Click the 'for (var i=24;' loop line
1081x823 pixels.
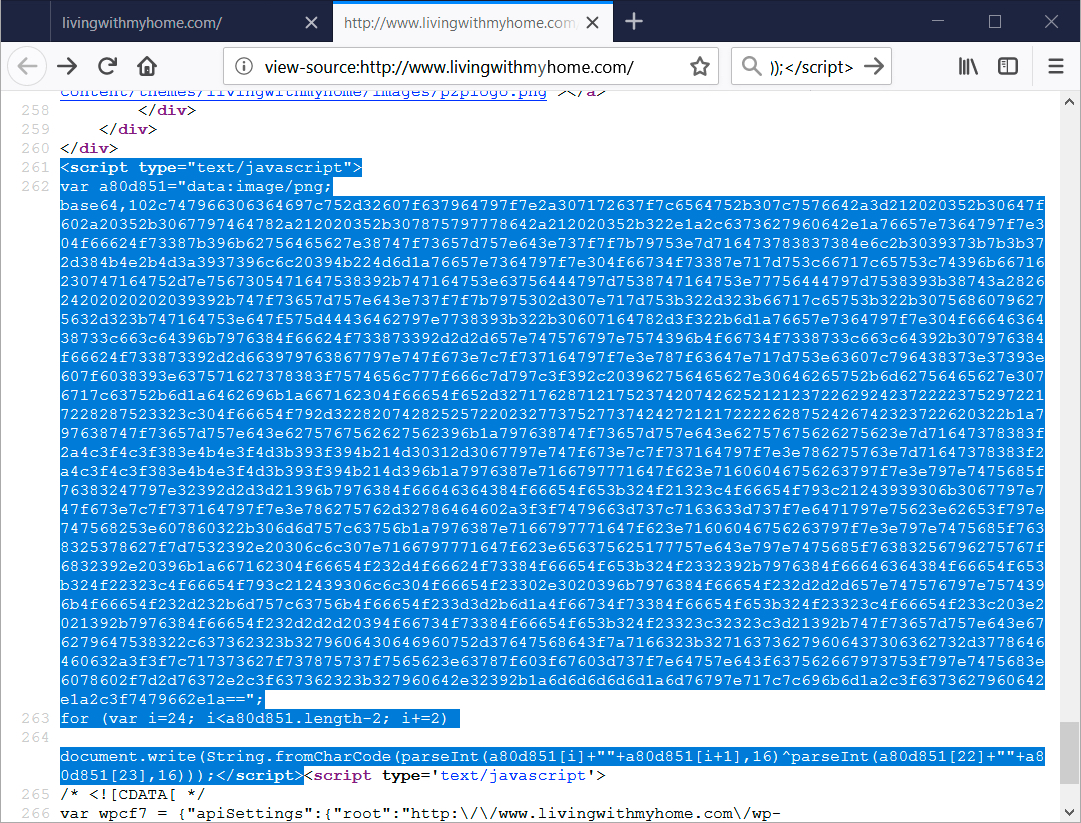point(259,719)
